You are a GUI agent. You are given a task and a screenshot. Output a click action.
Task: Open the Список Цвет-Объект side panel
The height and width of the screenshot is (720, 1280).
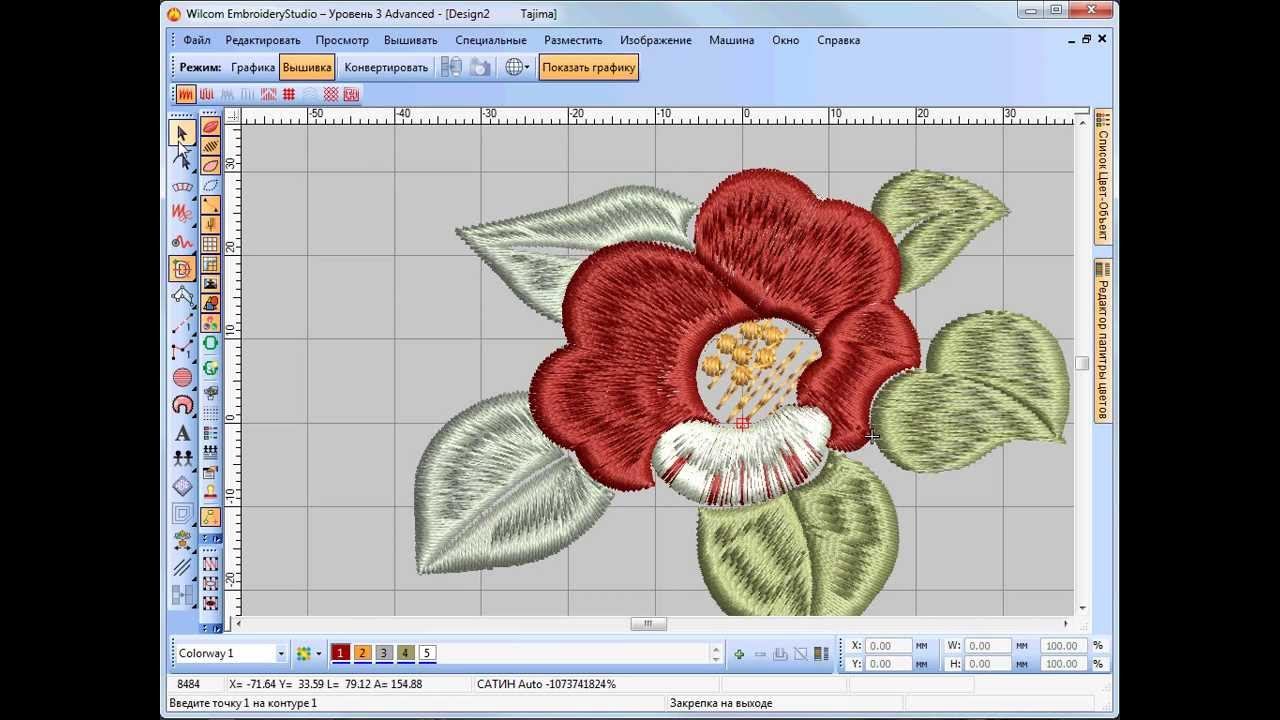click(x=1103, y=180)
